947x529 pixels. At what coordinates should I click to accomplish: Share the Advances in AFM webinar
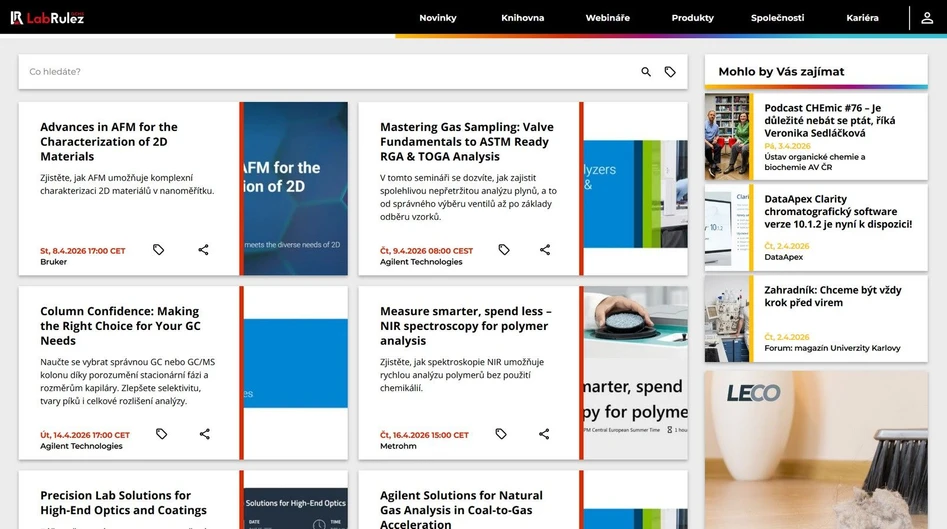[x=203, y=250]
